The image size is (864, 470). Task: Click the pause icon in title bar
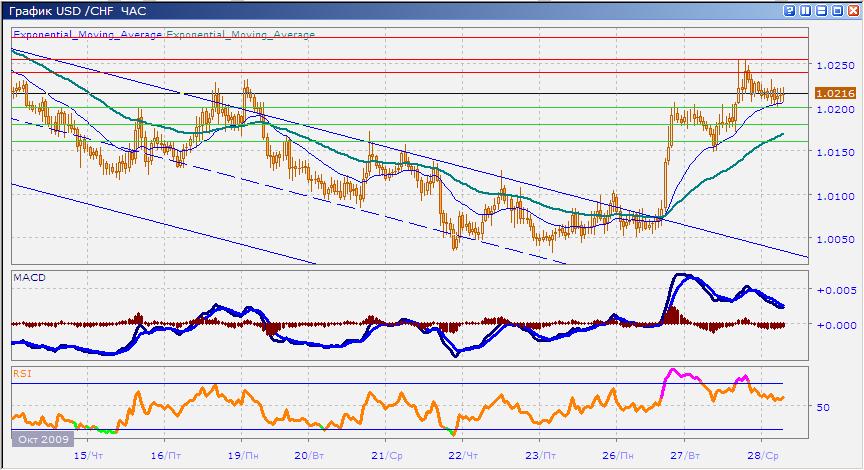click(806, 9)
